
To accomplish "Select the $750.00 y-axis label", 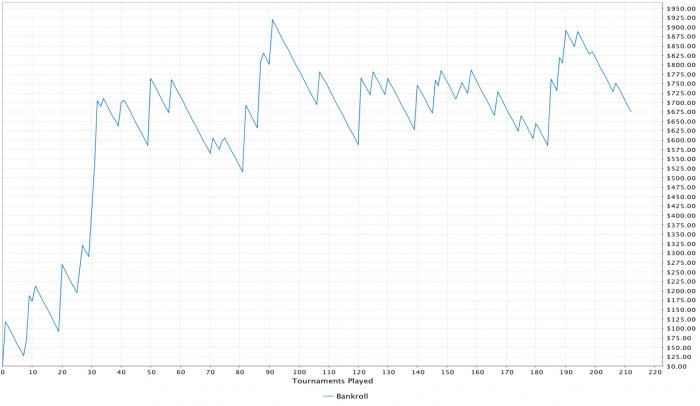I will [x=681, y=84].
